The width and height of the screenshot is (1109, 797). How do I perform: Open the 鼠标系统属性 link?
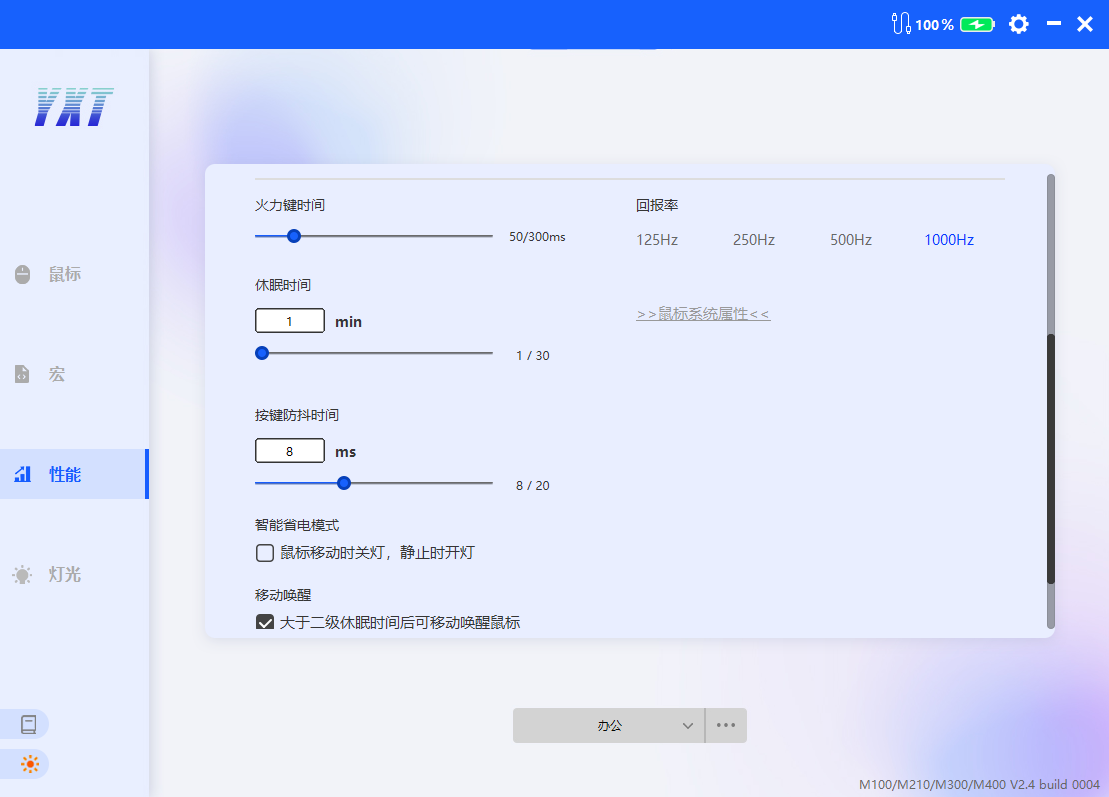[703, 314]
